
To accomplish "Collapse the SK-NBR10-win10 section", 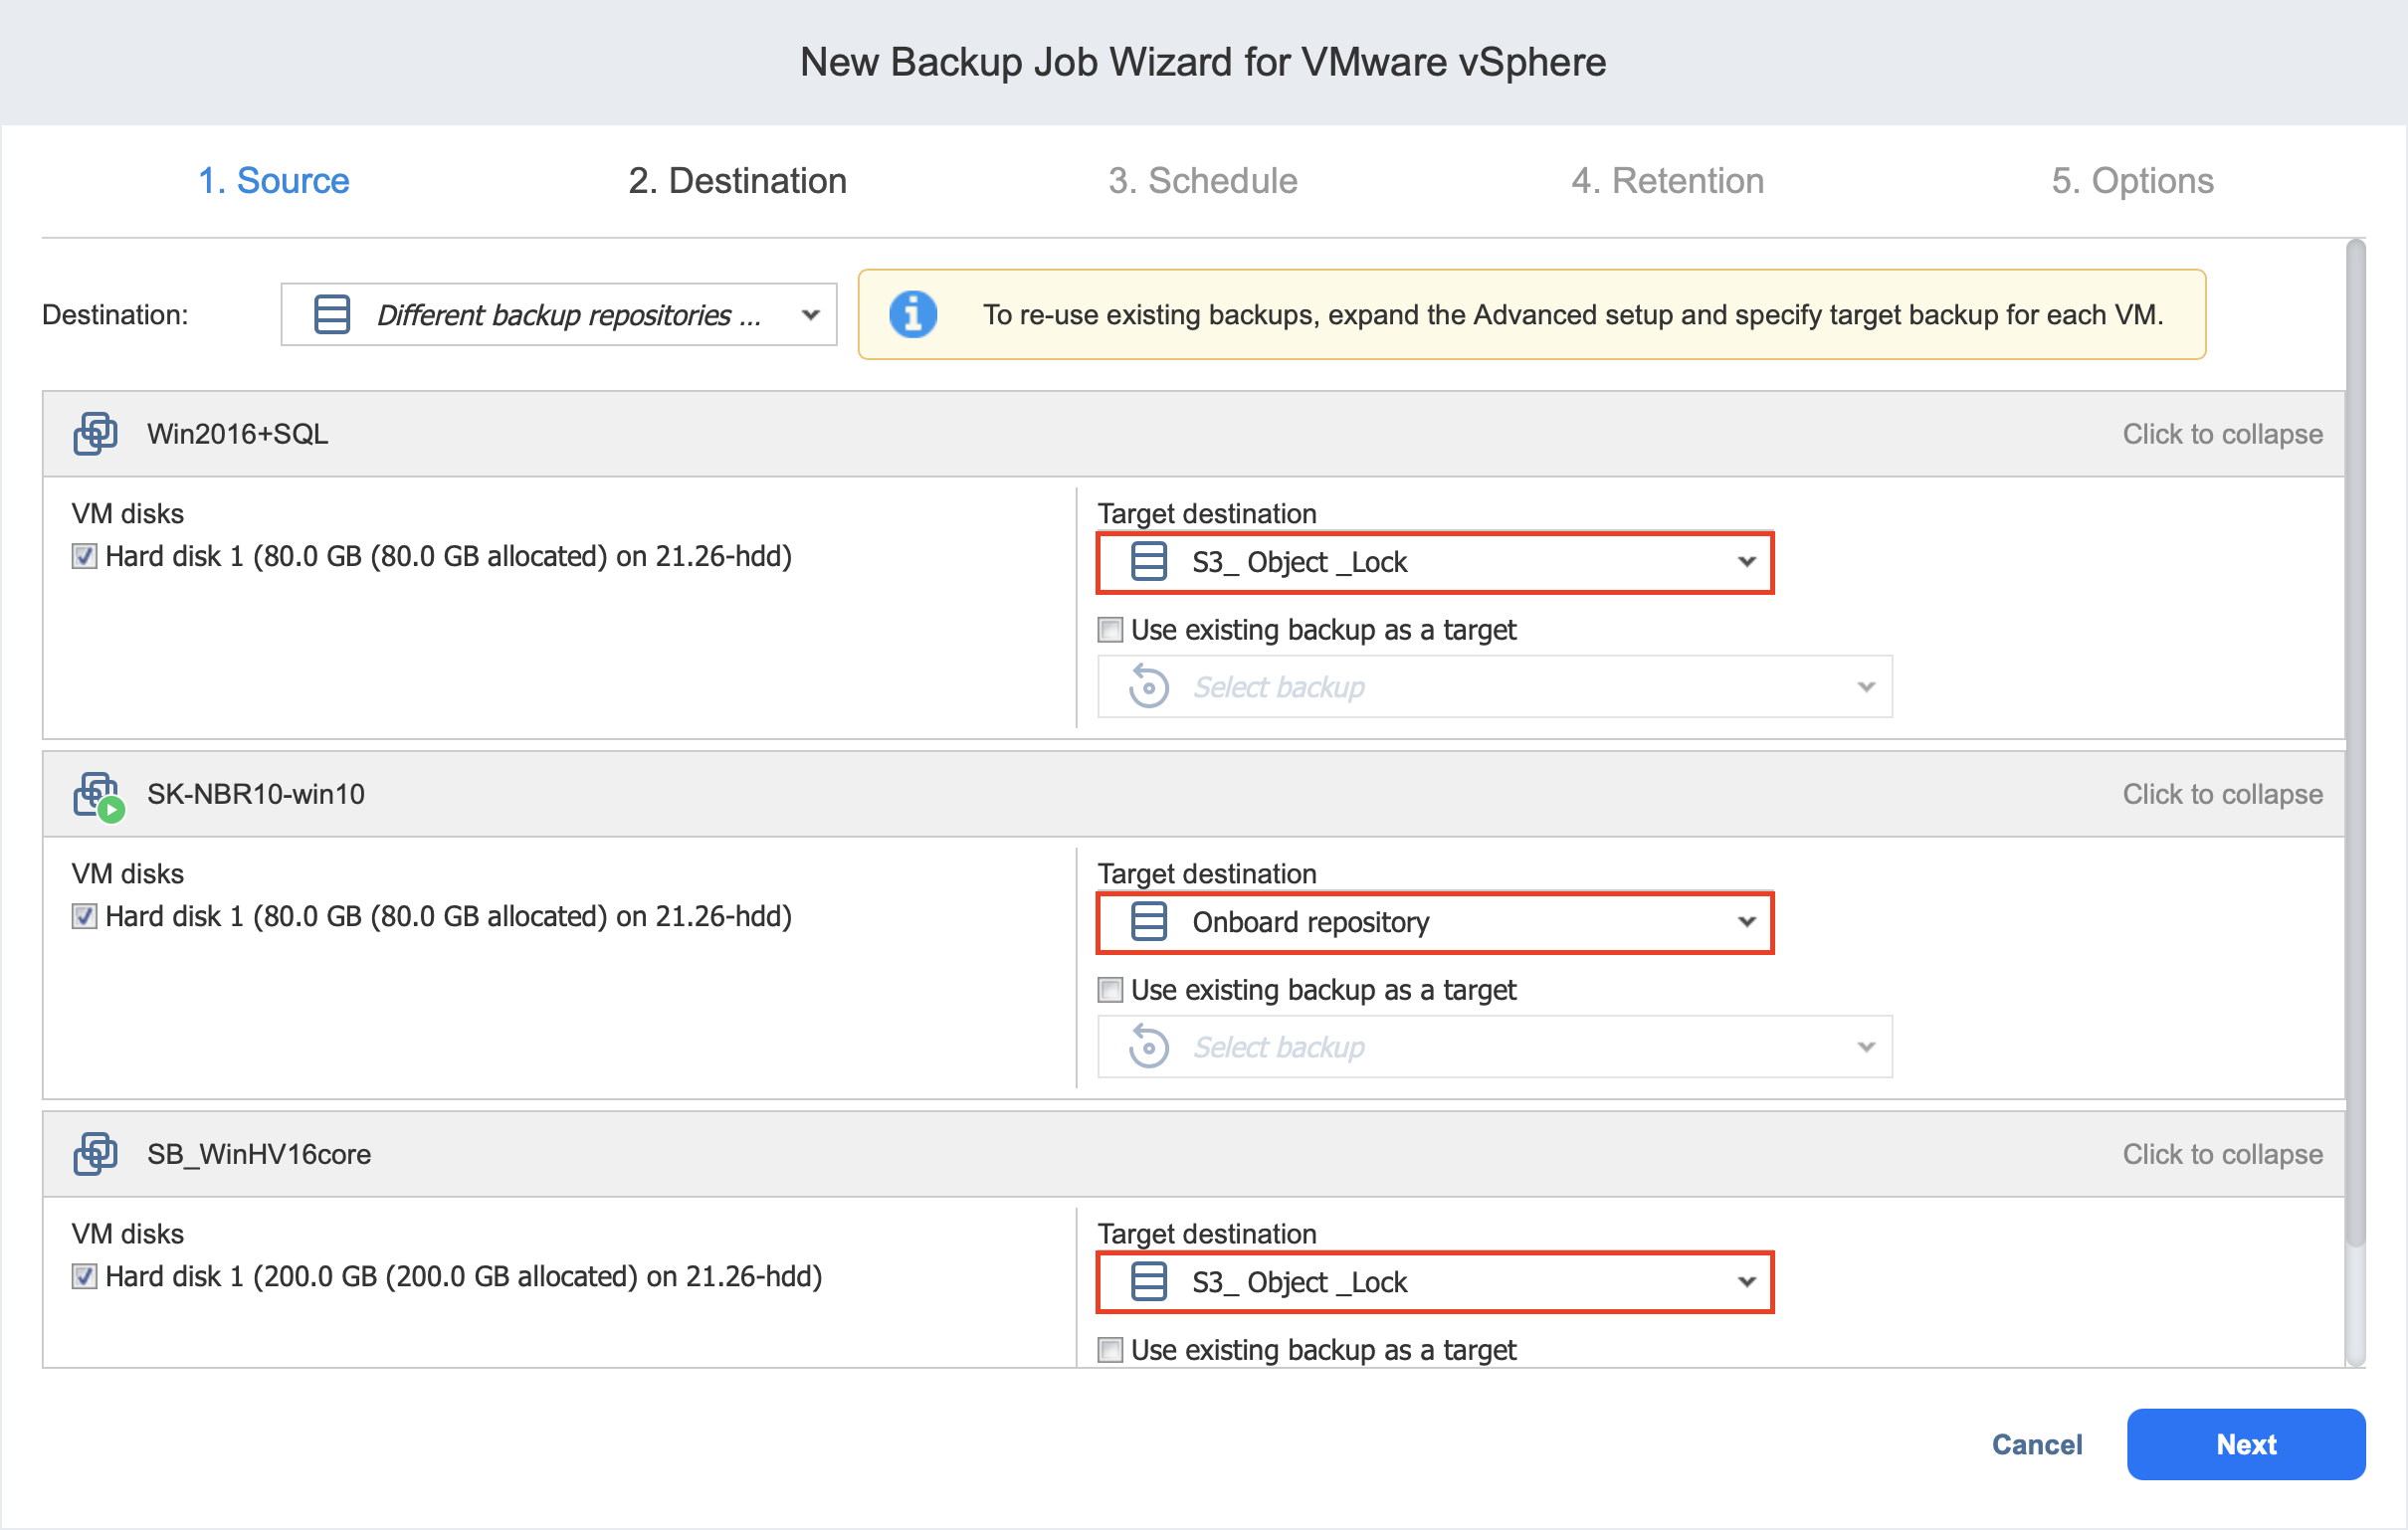I will (x=2222, y=794).
